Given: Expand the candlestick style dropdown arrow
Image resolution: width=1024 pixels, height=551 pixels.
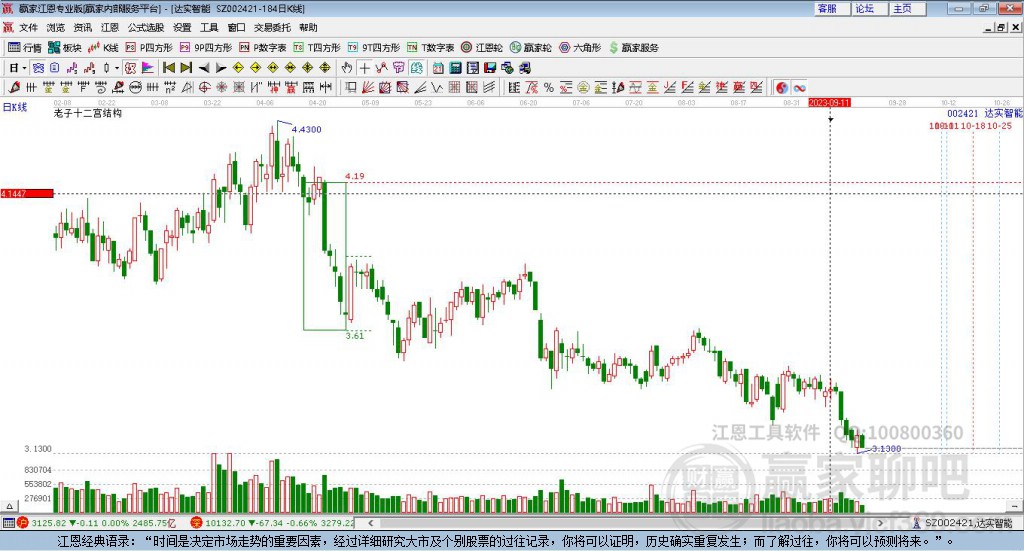Looking at the screenshot, I should [117, 68].
